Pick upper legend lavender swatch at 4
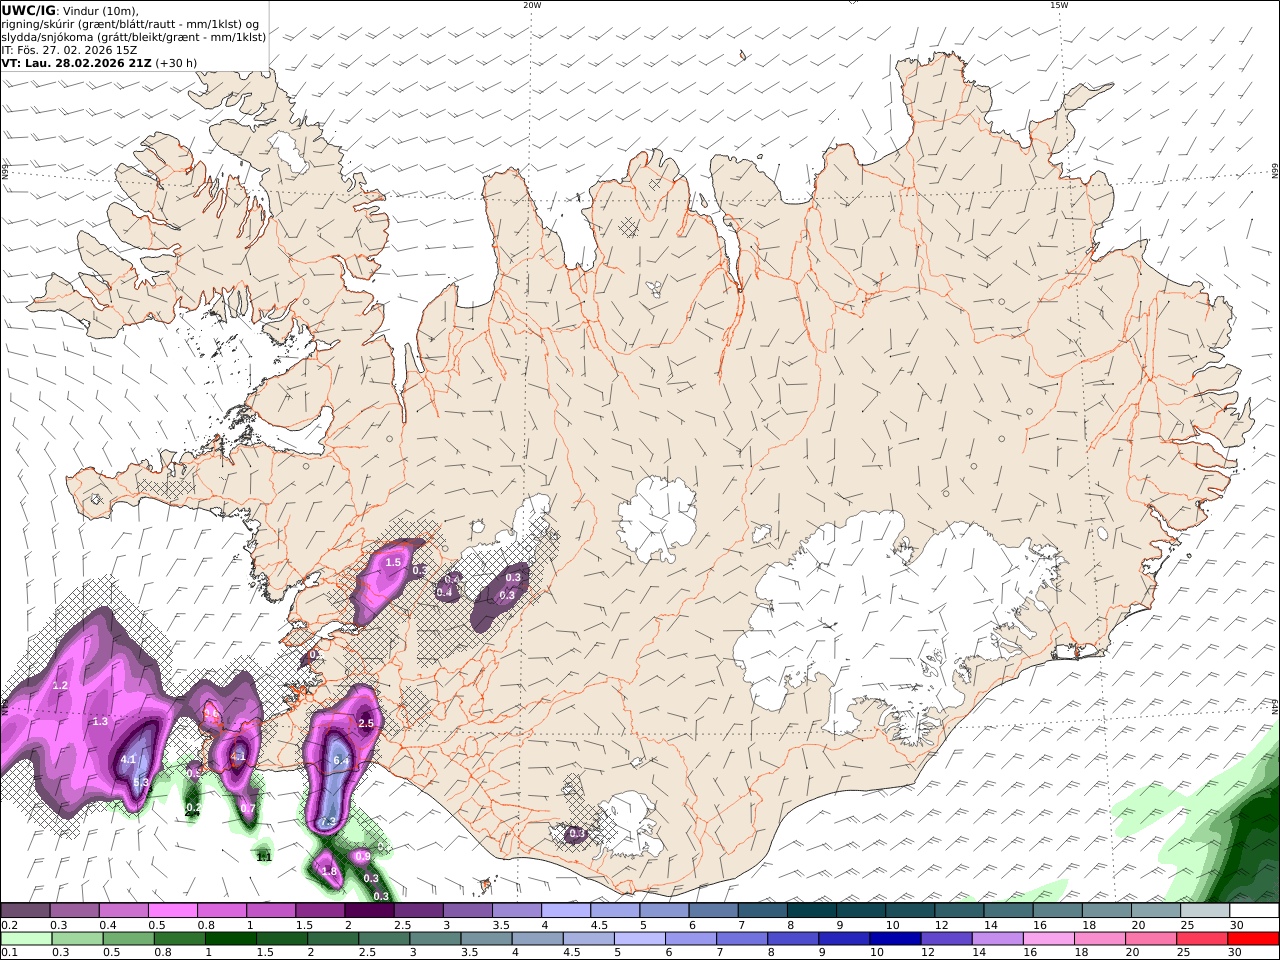 click(566, 911)
